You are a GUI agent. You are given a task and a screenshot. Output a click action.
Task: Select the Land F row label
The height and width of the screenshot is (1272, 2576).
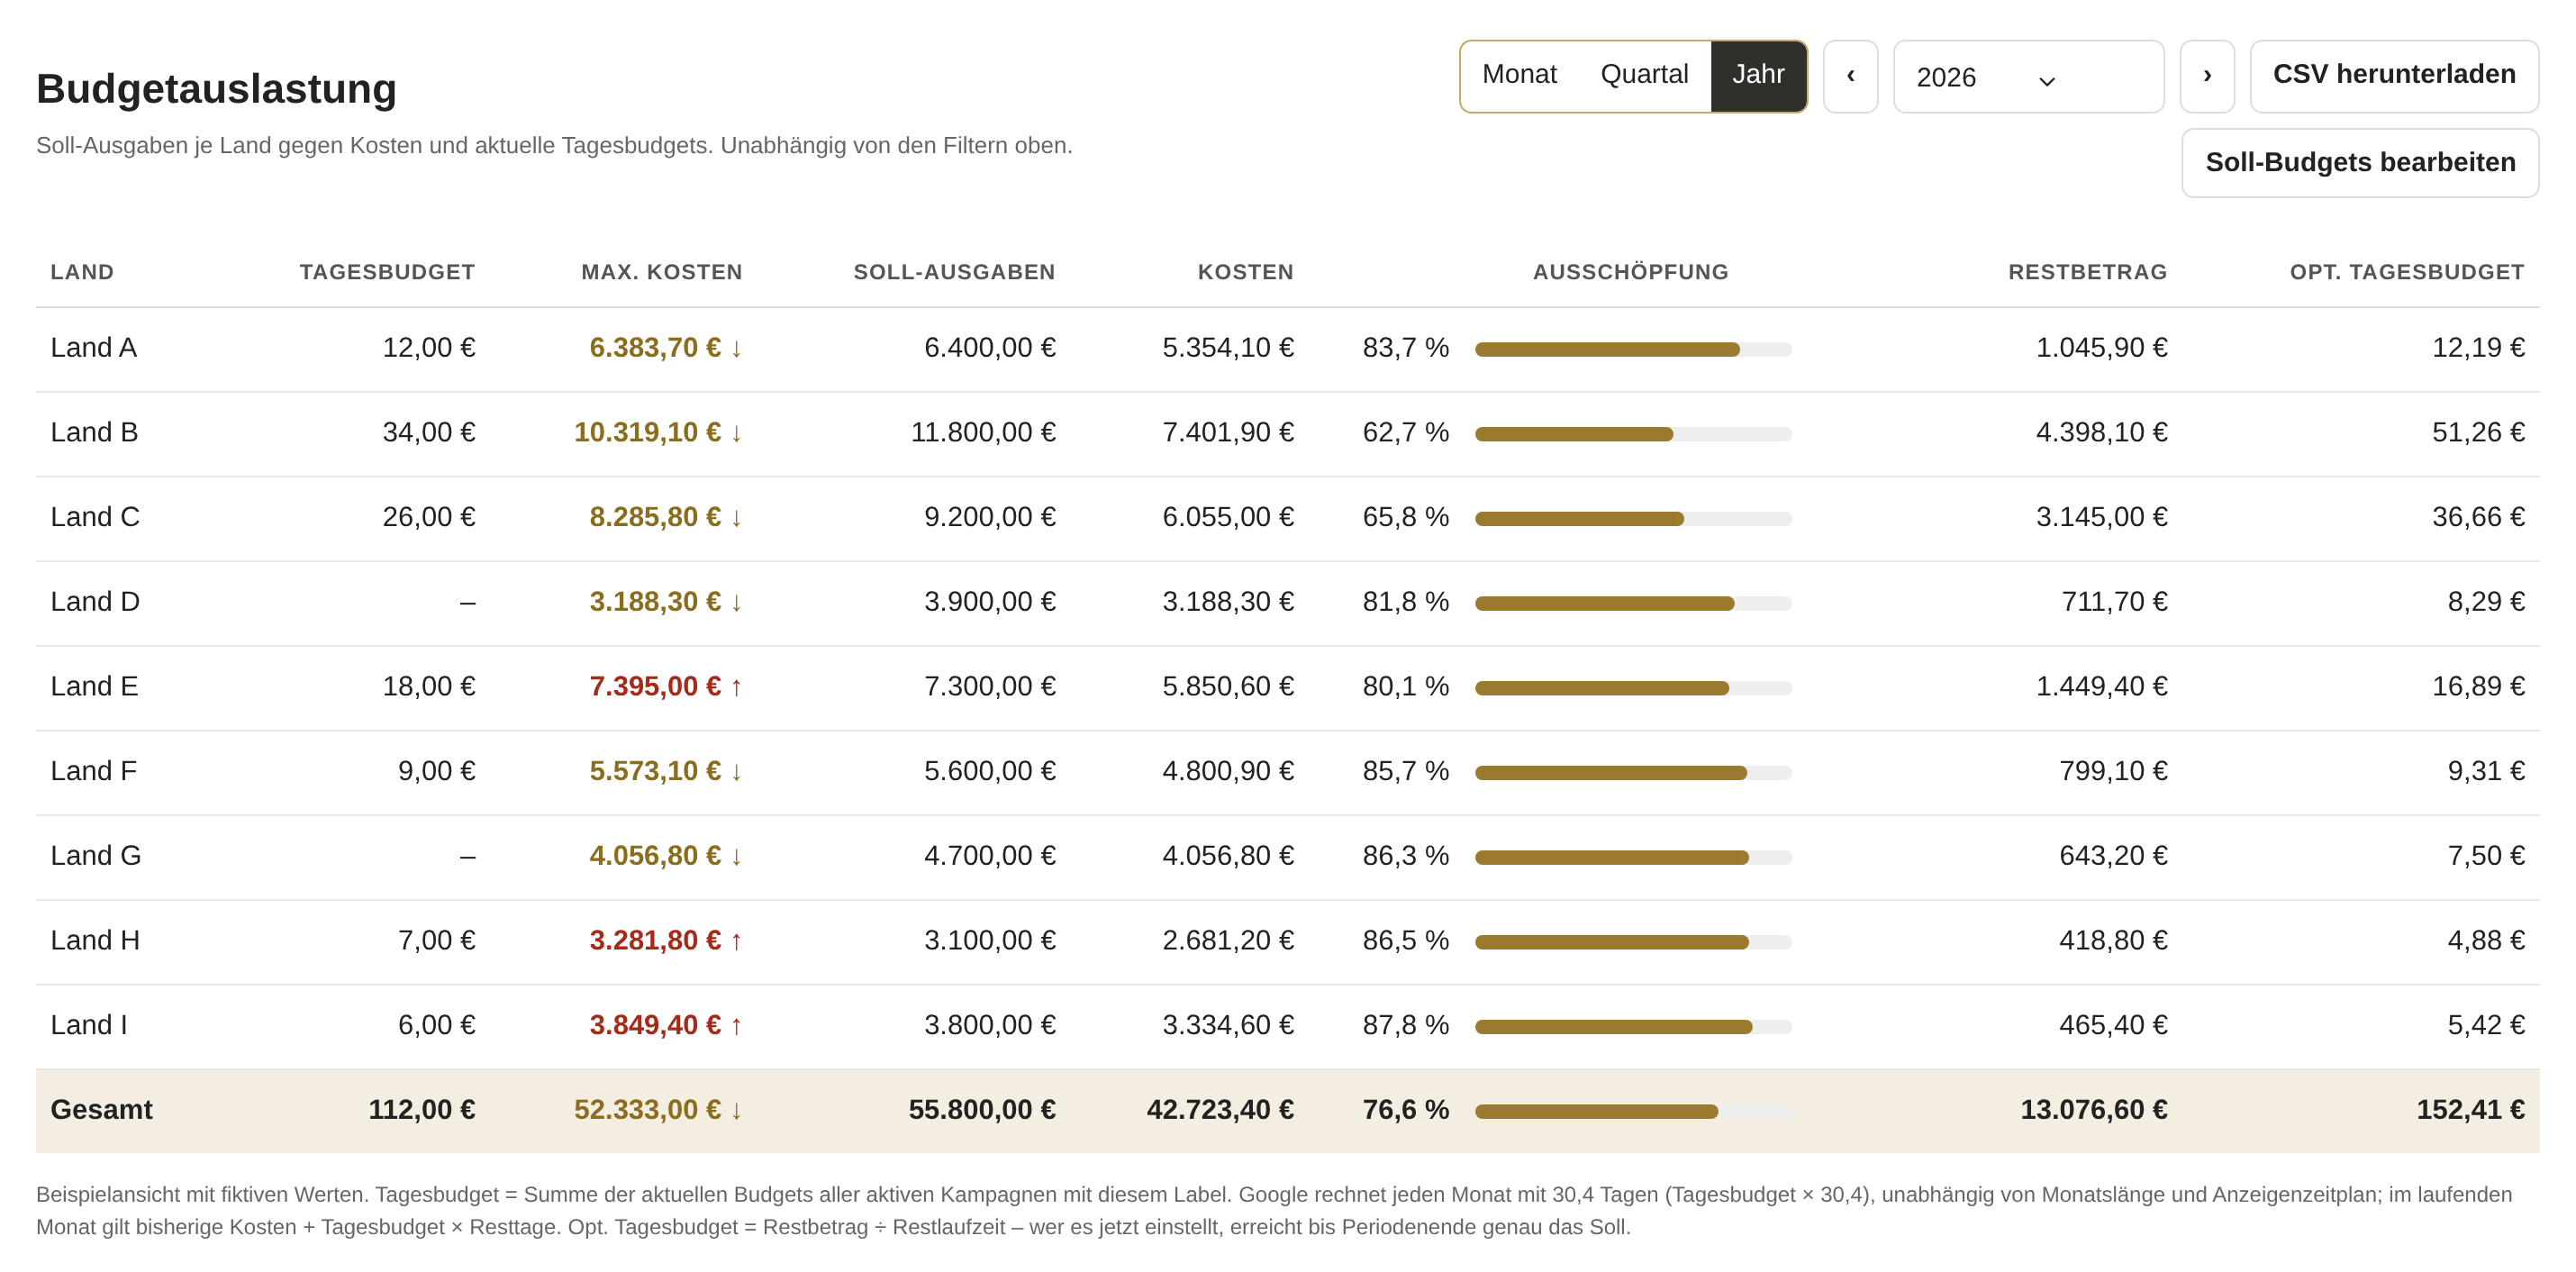click(93, 771)
